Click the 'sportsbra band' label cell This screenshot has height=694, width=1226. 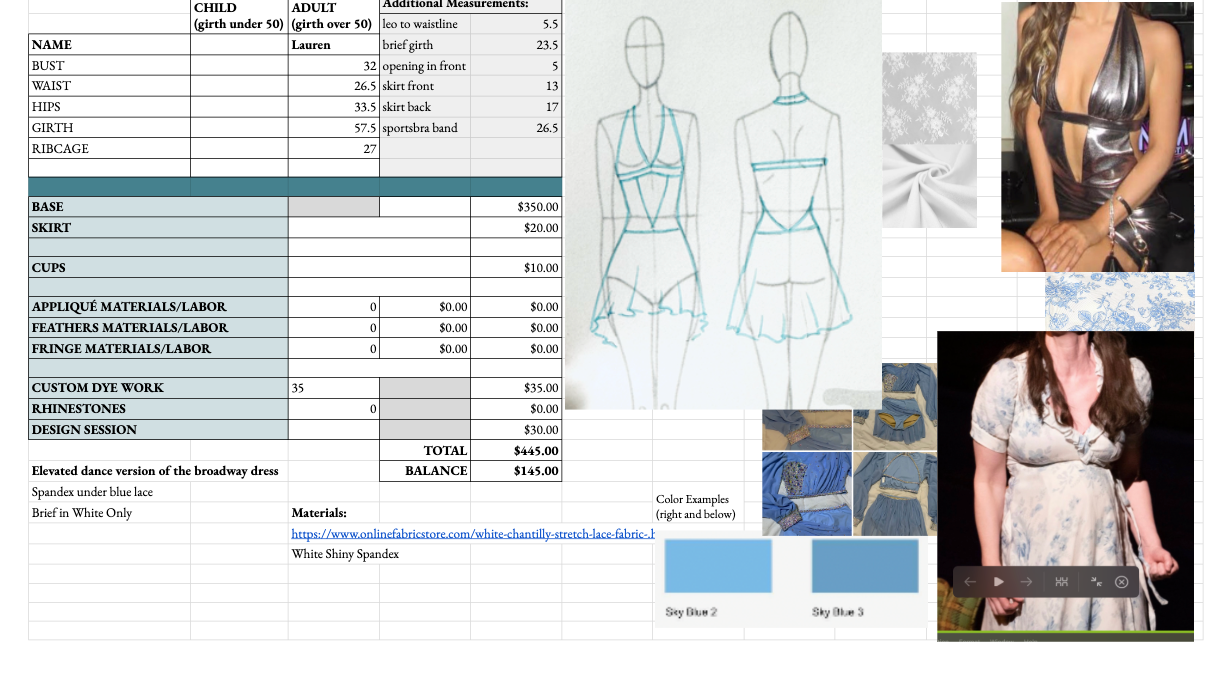coord(425,128)
